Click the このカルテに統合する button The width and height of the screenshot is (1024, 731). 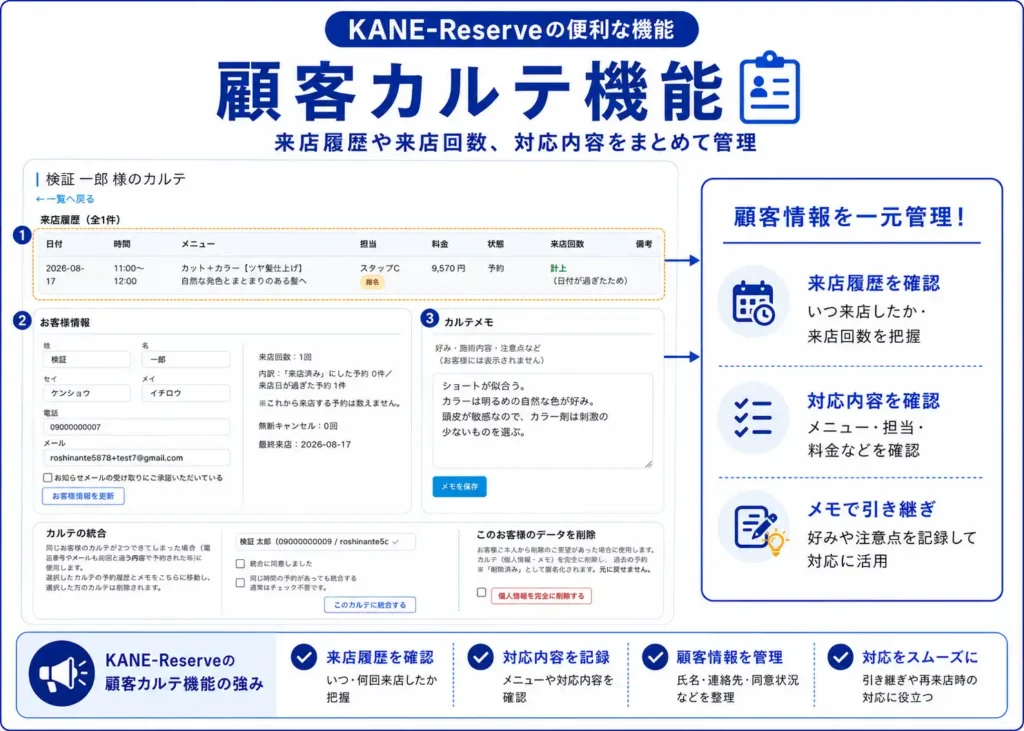point(370,605)
